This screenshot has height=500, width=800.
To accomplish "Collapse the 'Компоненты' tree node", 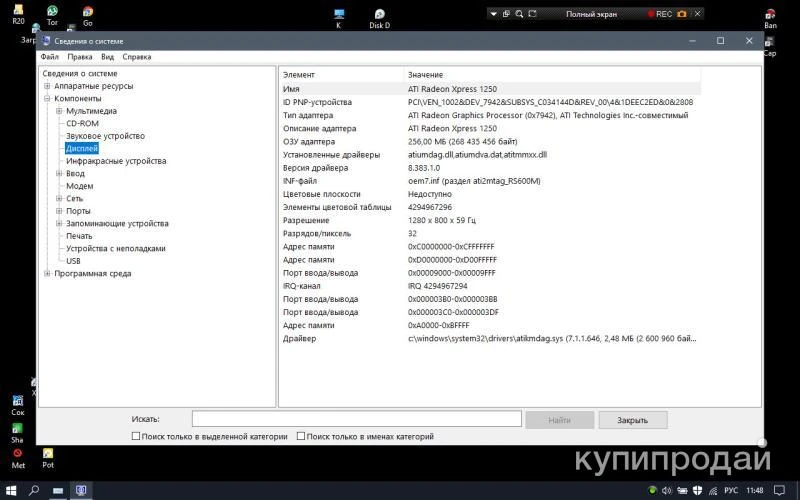I will (47, 99).
